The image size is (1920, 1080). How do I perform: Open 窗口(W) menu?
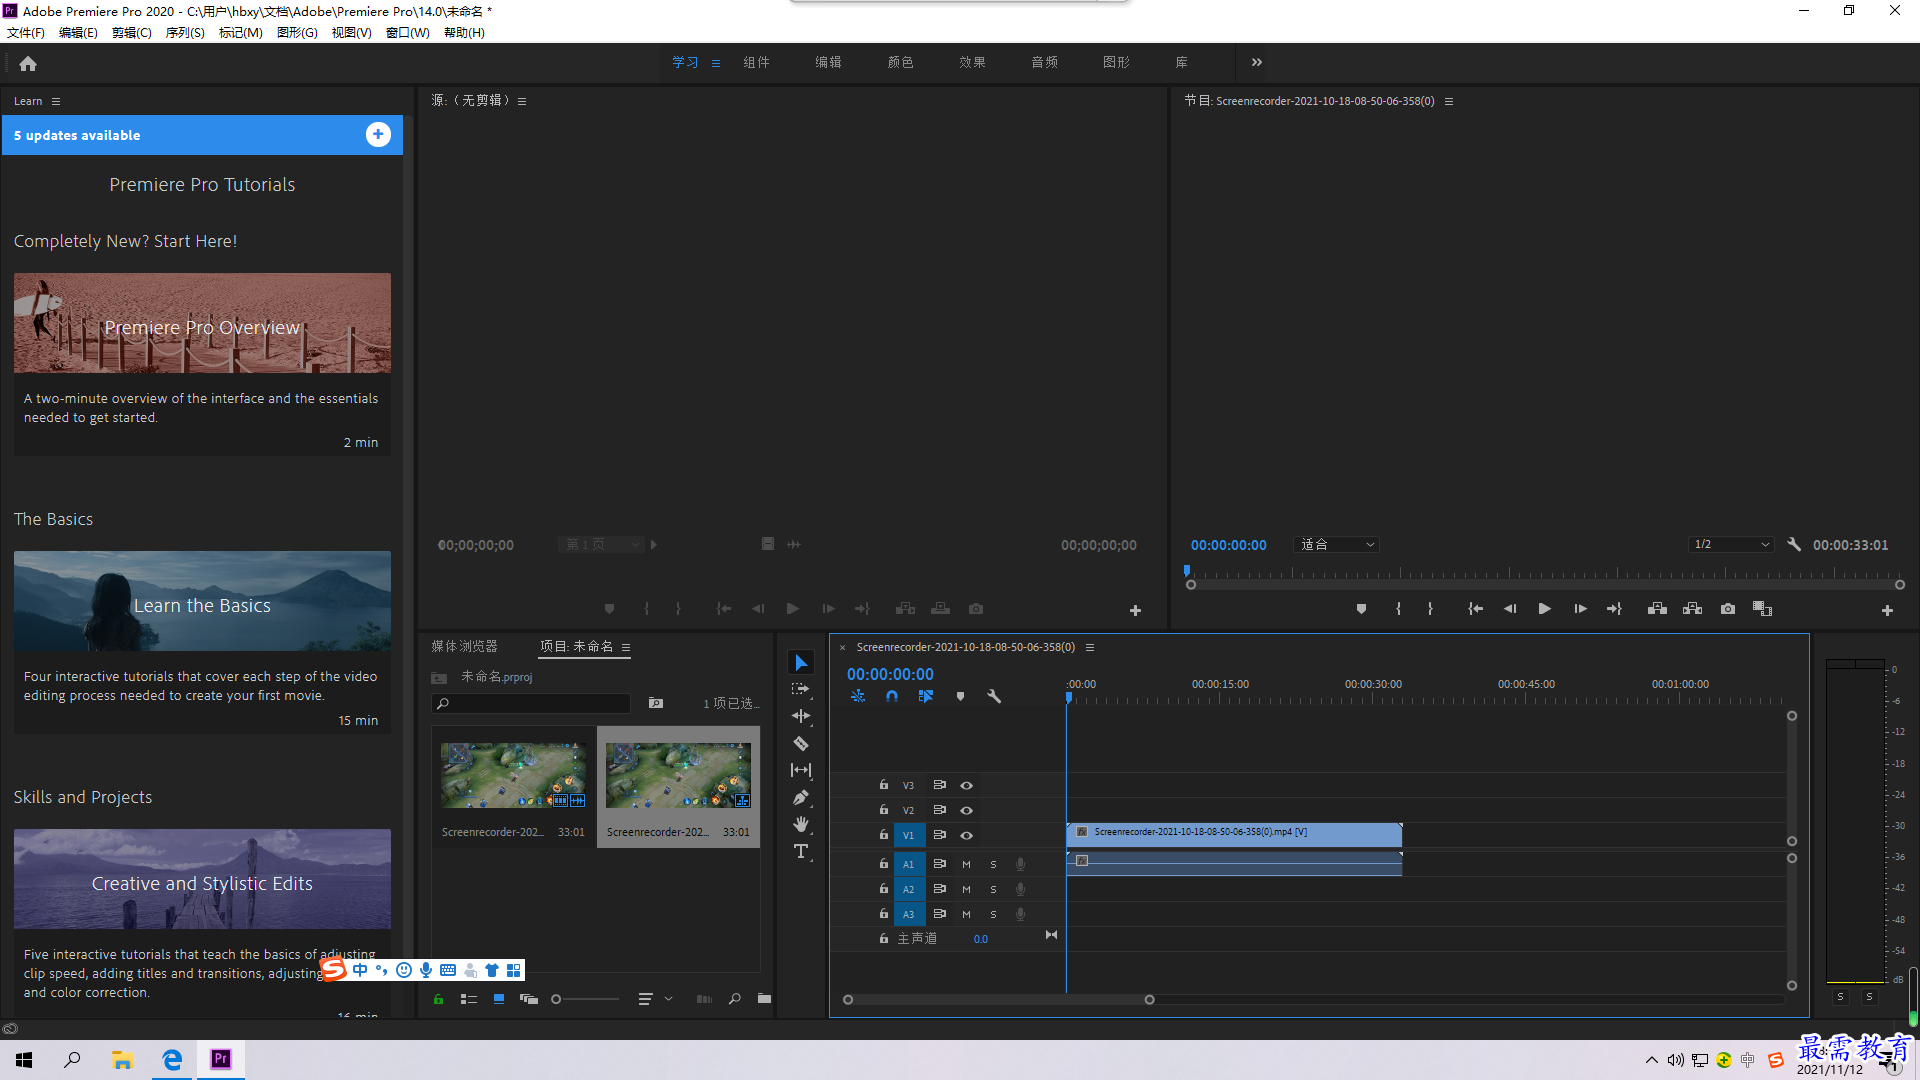click(408, 32)
